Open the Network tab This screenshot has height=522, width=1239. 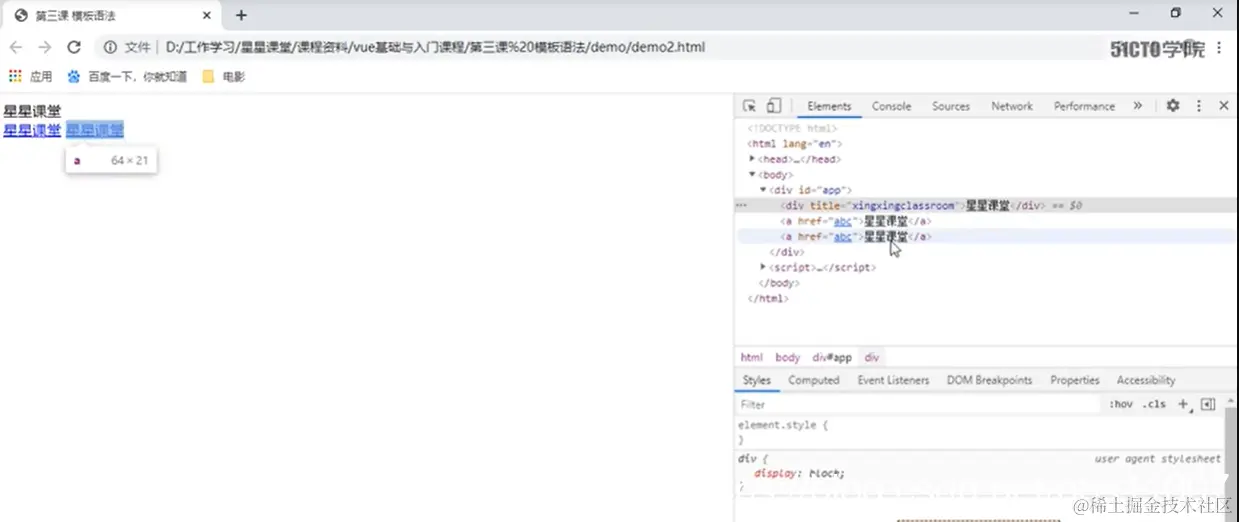[1012, 106]
